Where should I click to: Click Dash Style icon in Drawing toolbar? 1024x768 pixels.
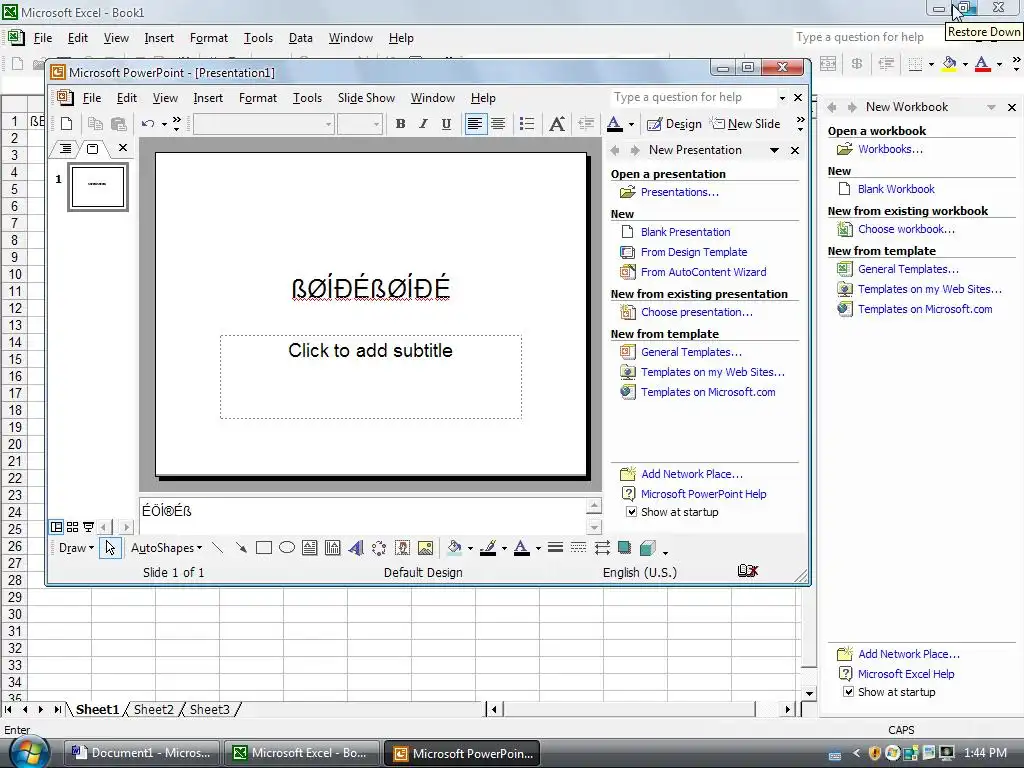tap(579, 548)
